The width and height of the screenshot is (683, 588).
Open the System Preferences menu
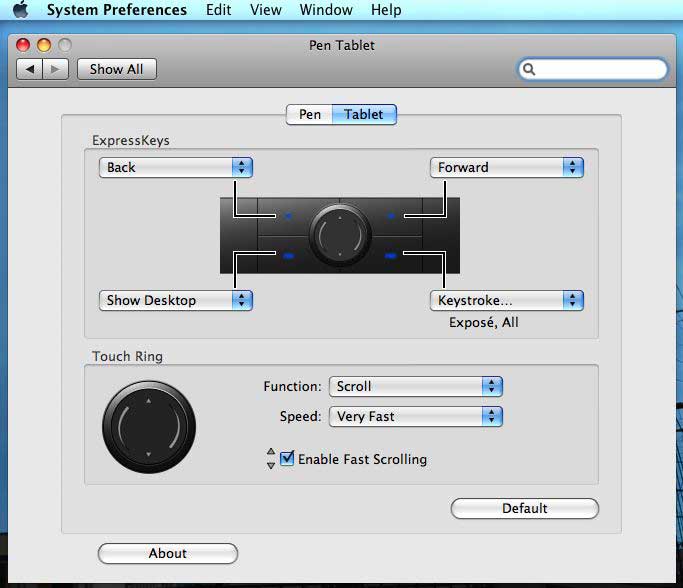pyautogui.click(x=117, y=10)
